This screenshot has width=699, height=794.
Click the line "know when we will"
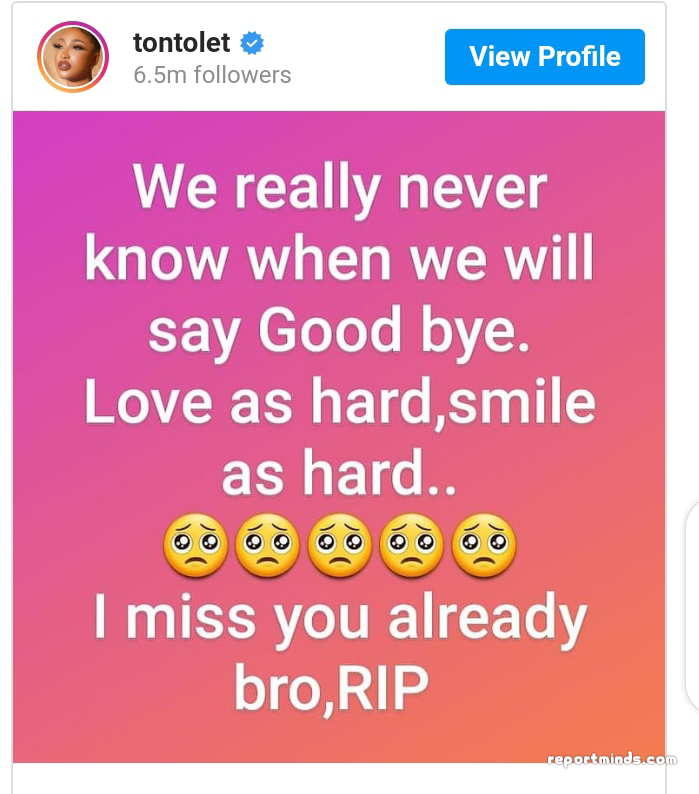[x=339, y=259]
